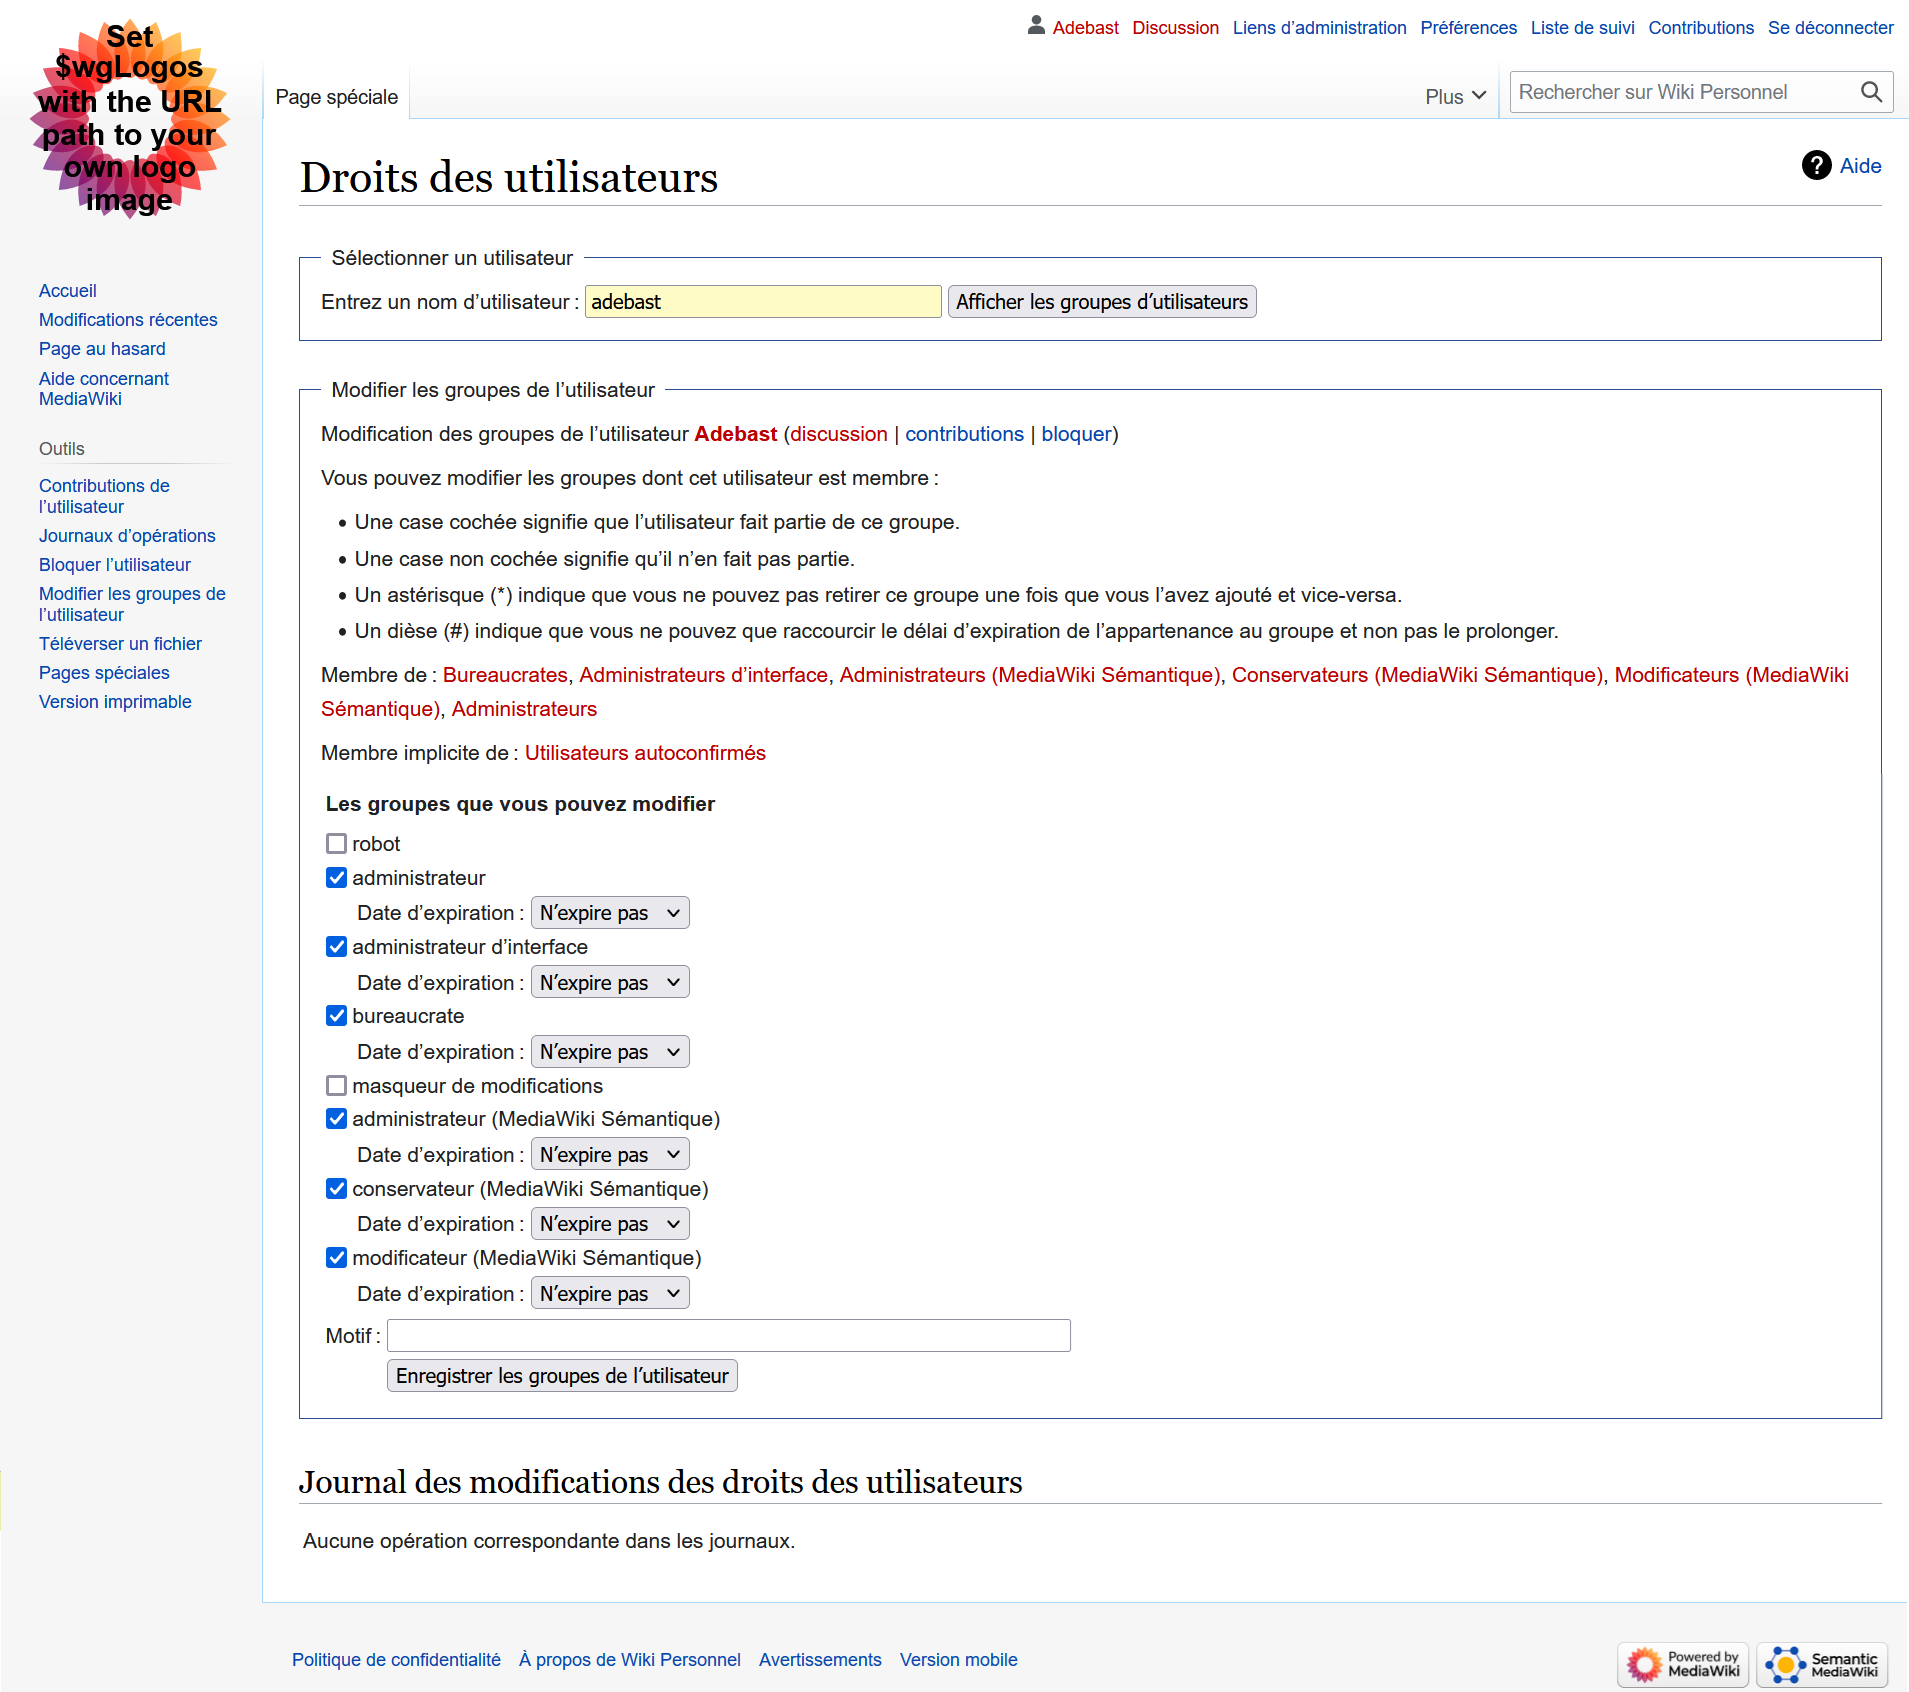Viewport: 1909px width, 1692px height.
Task: Open Liste de suivi
Action: [1582, 27]
